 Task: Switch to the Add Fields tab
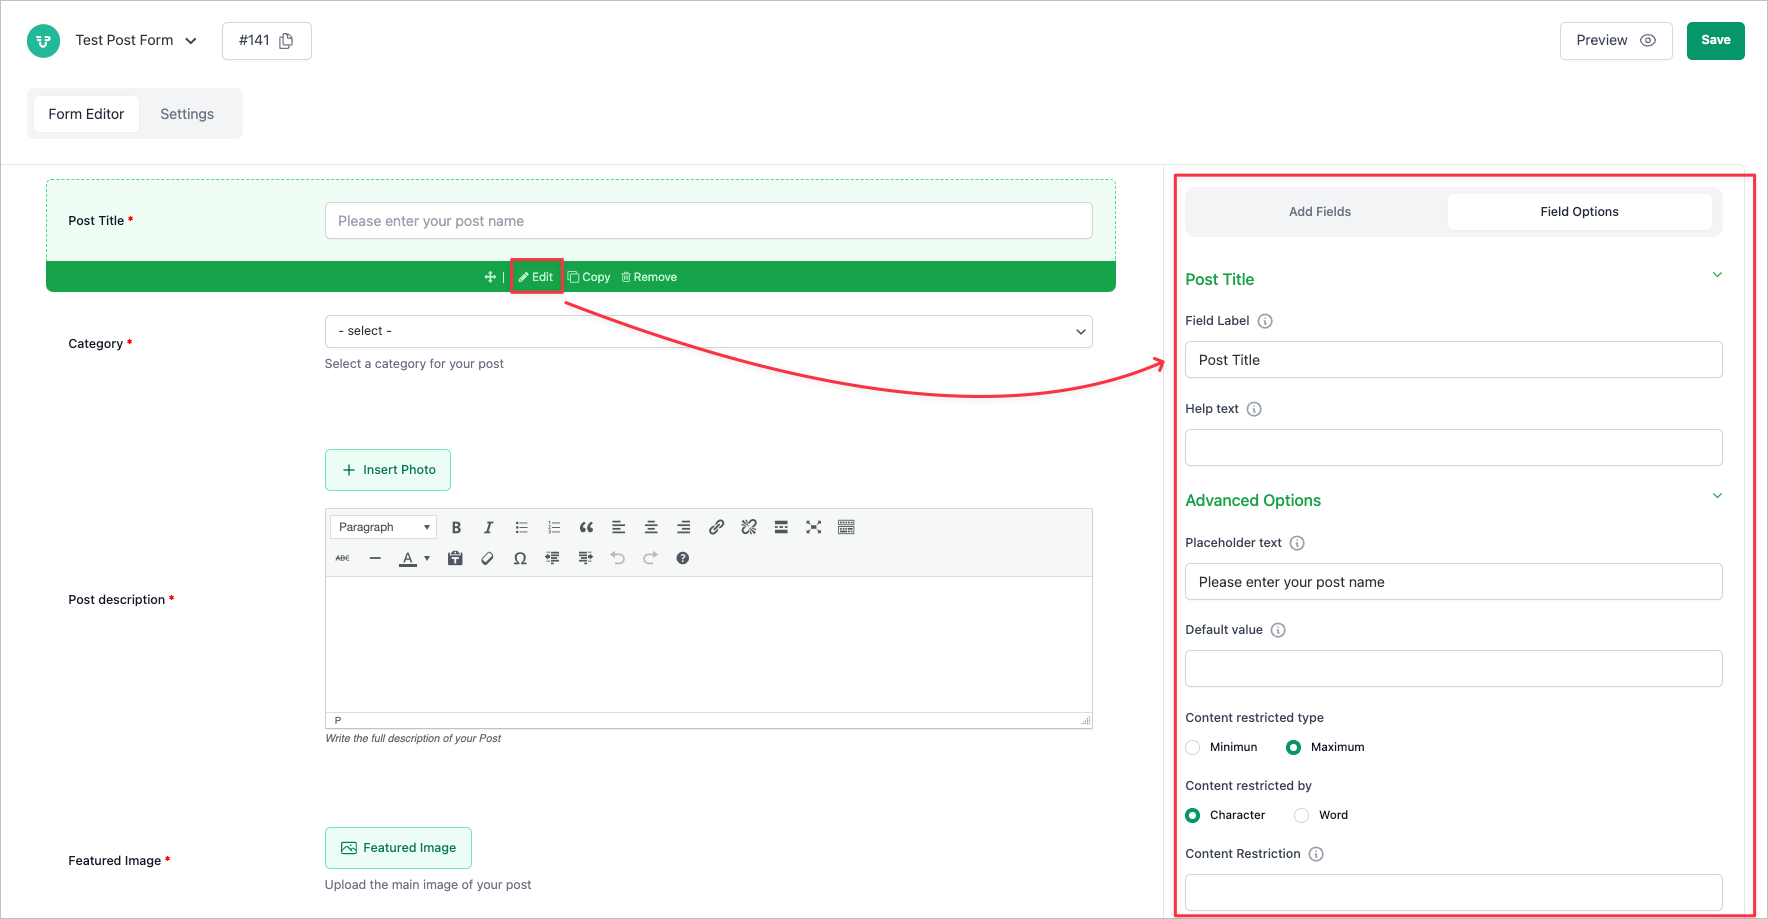(1319, 211)
